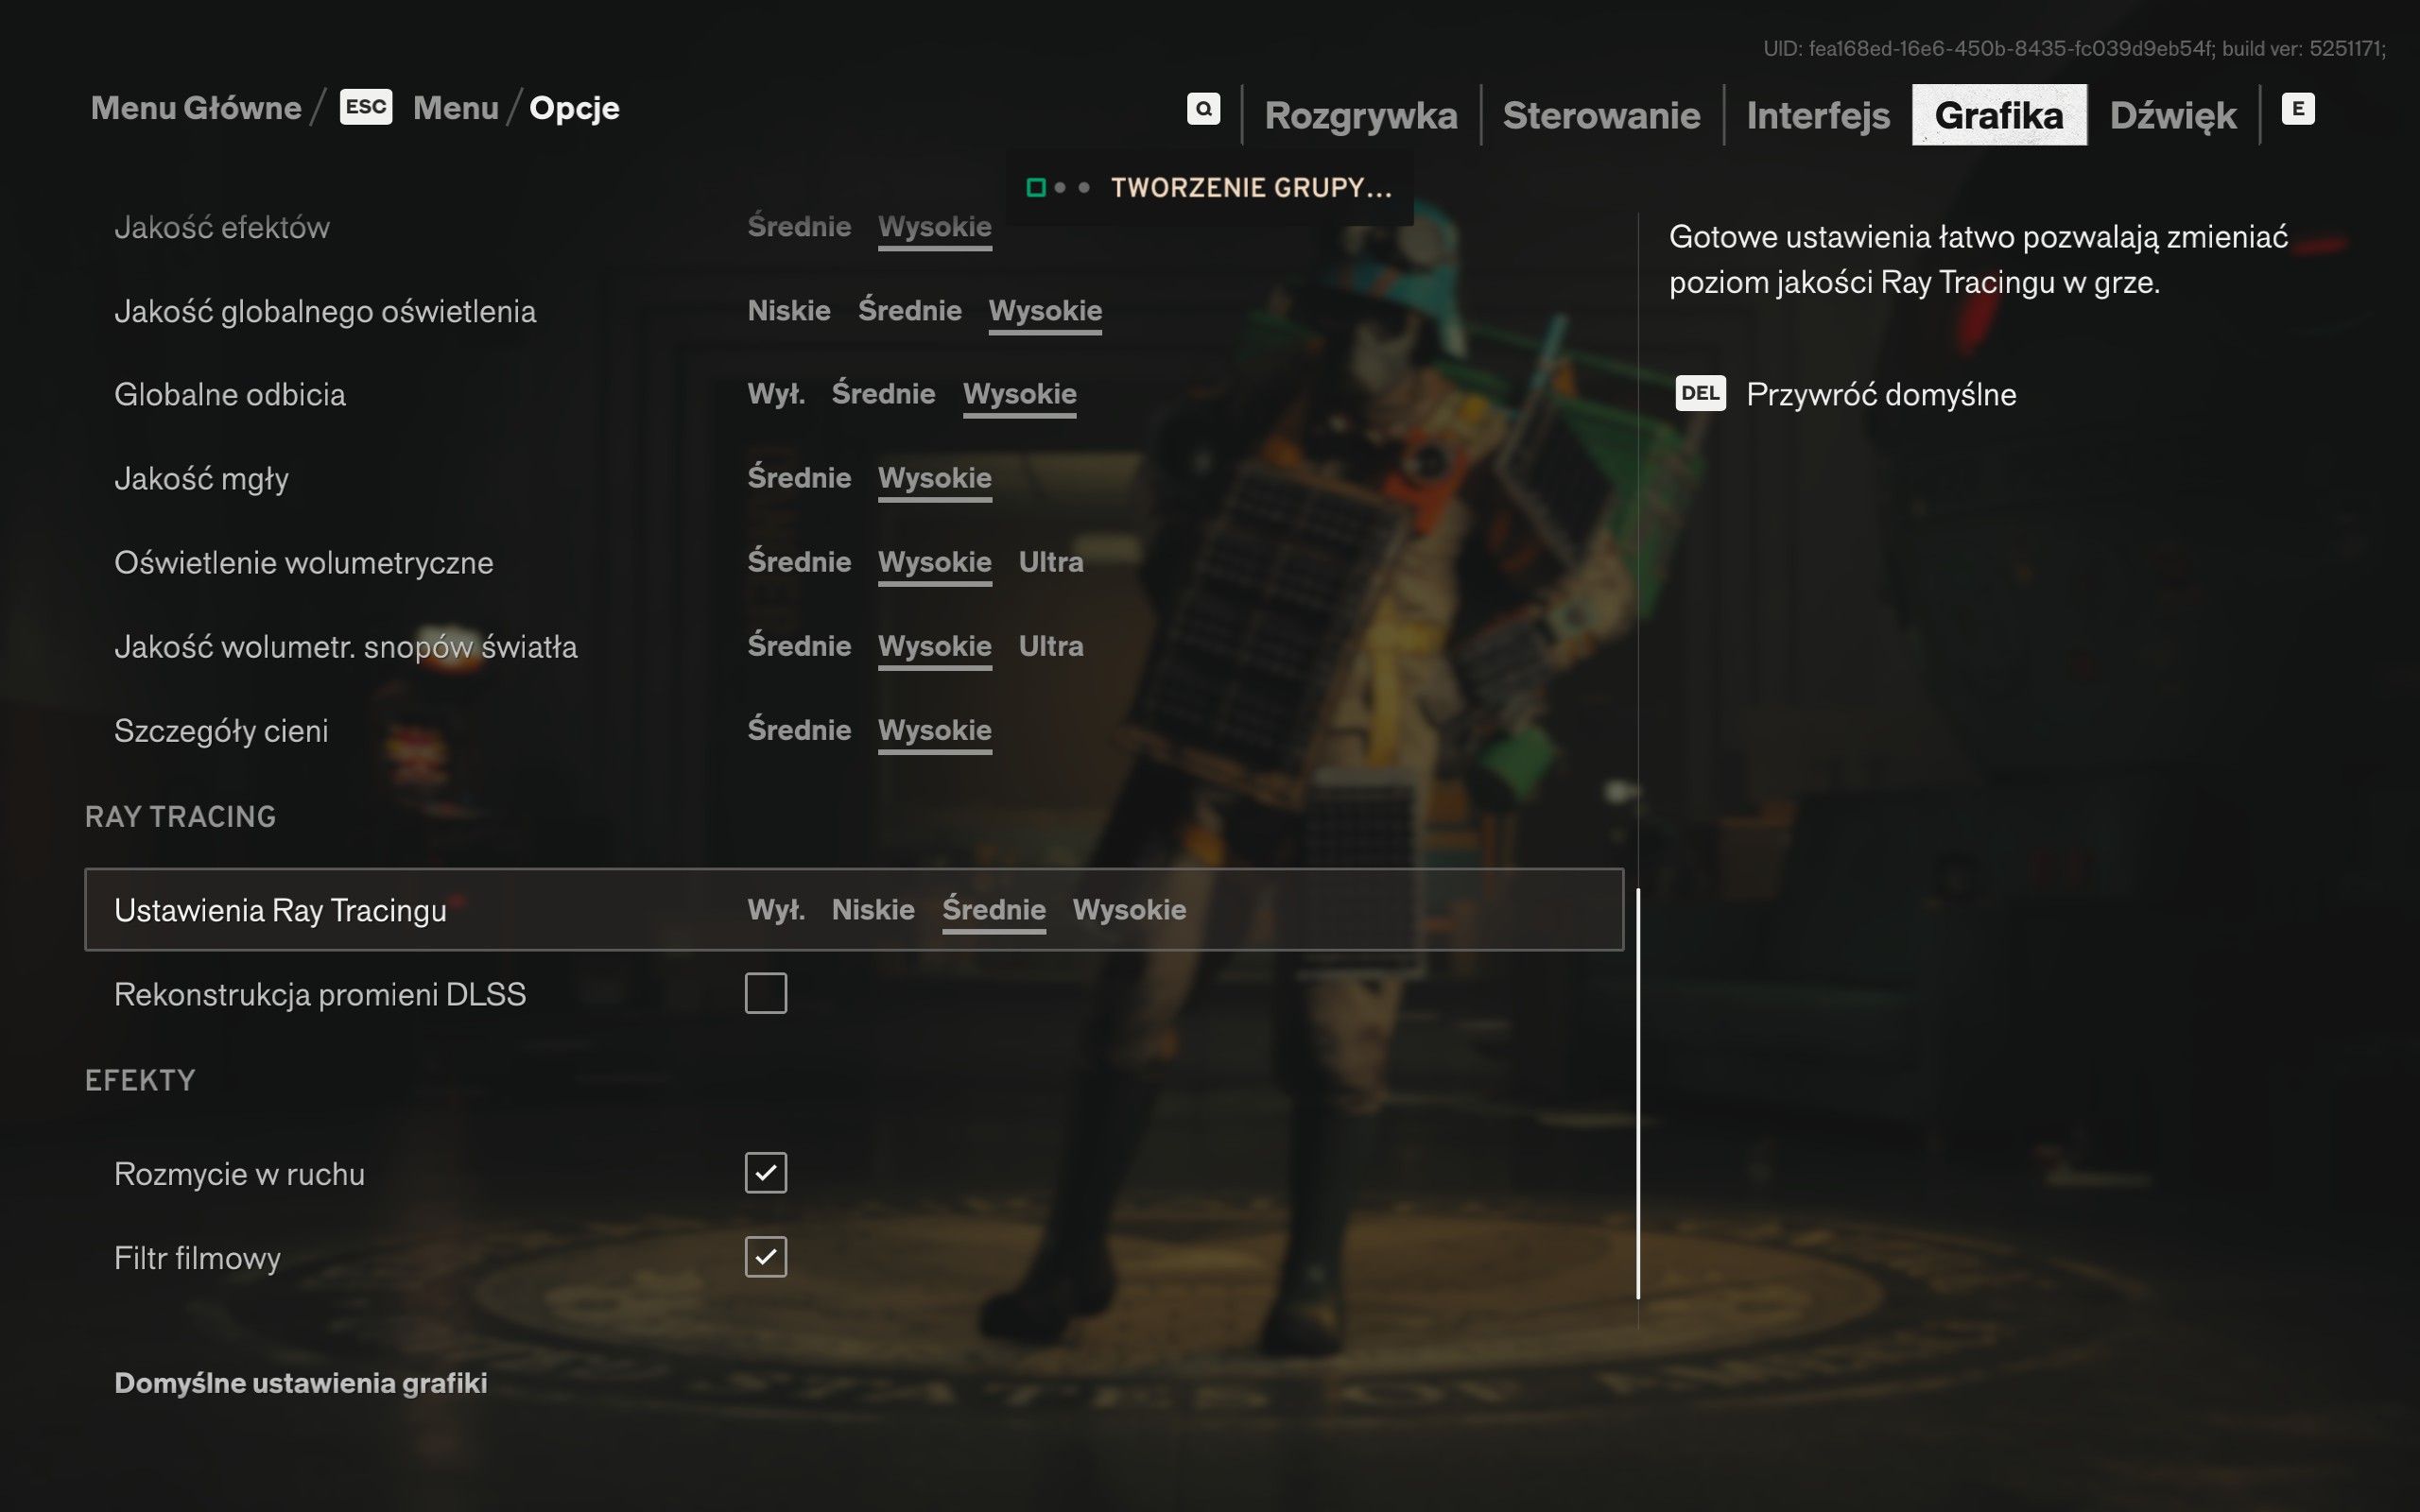The width and height of the screenshot is (2420, 1512).
Task: Click the ESC key icon in breadcrumb
Action: coord(366,107)
